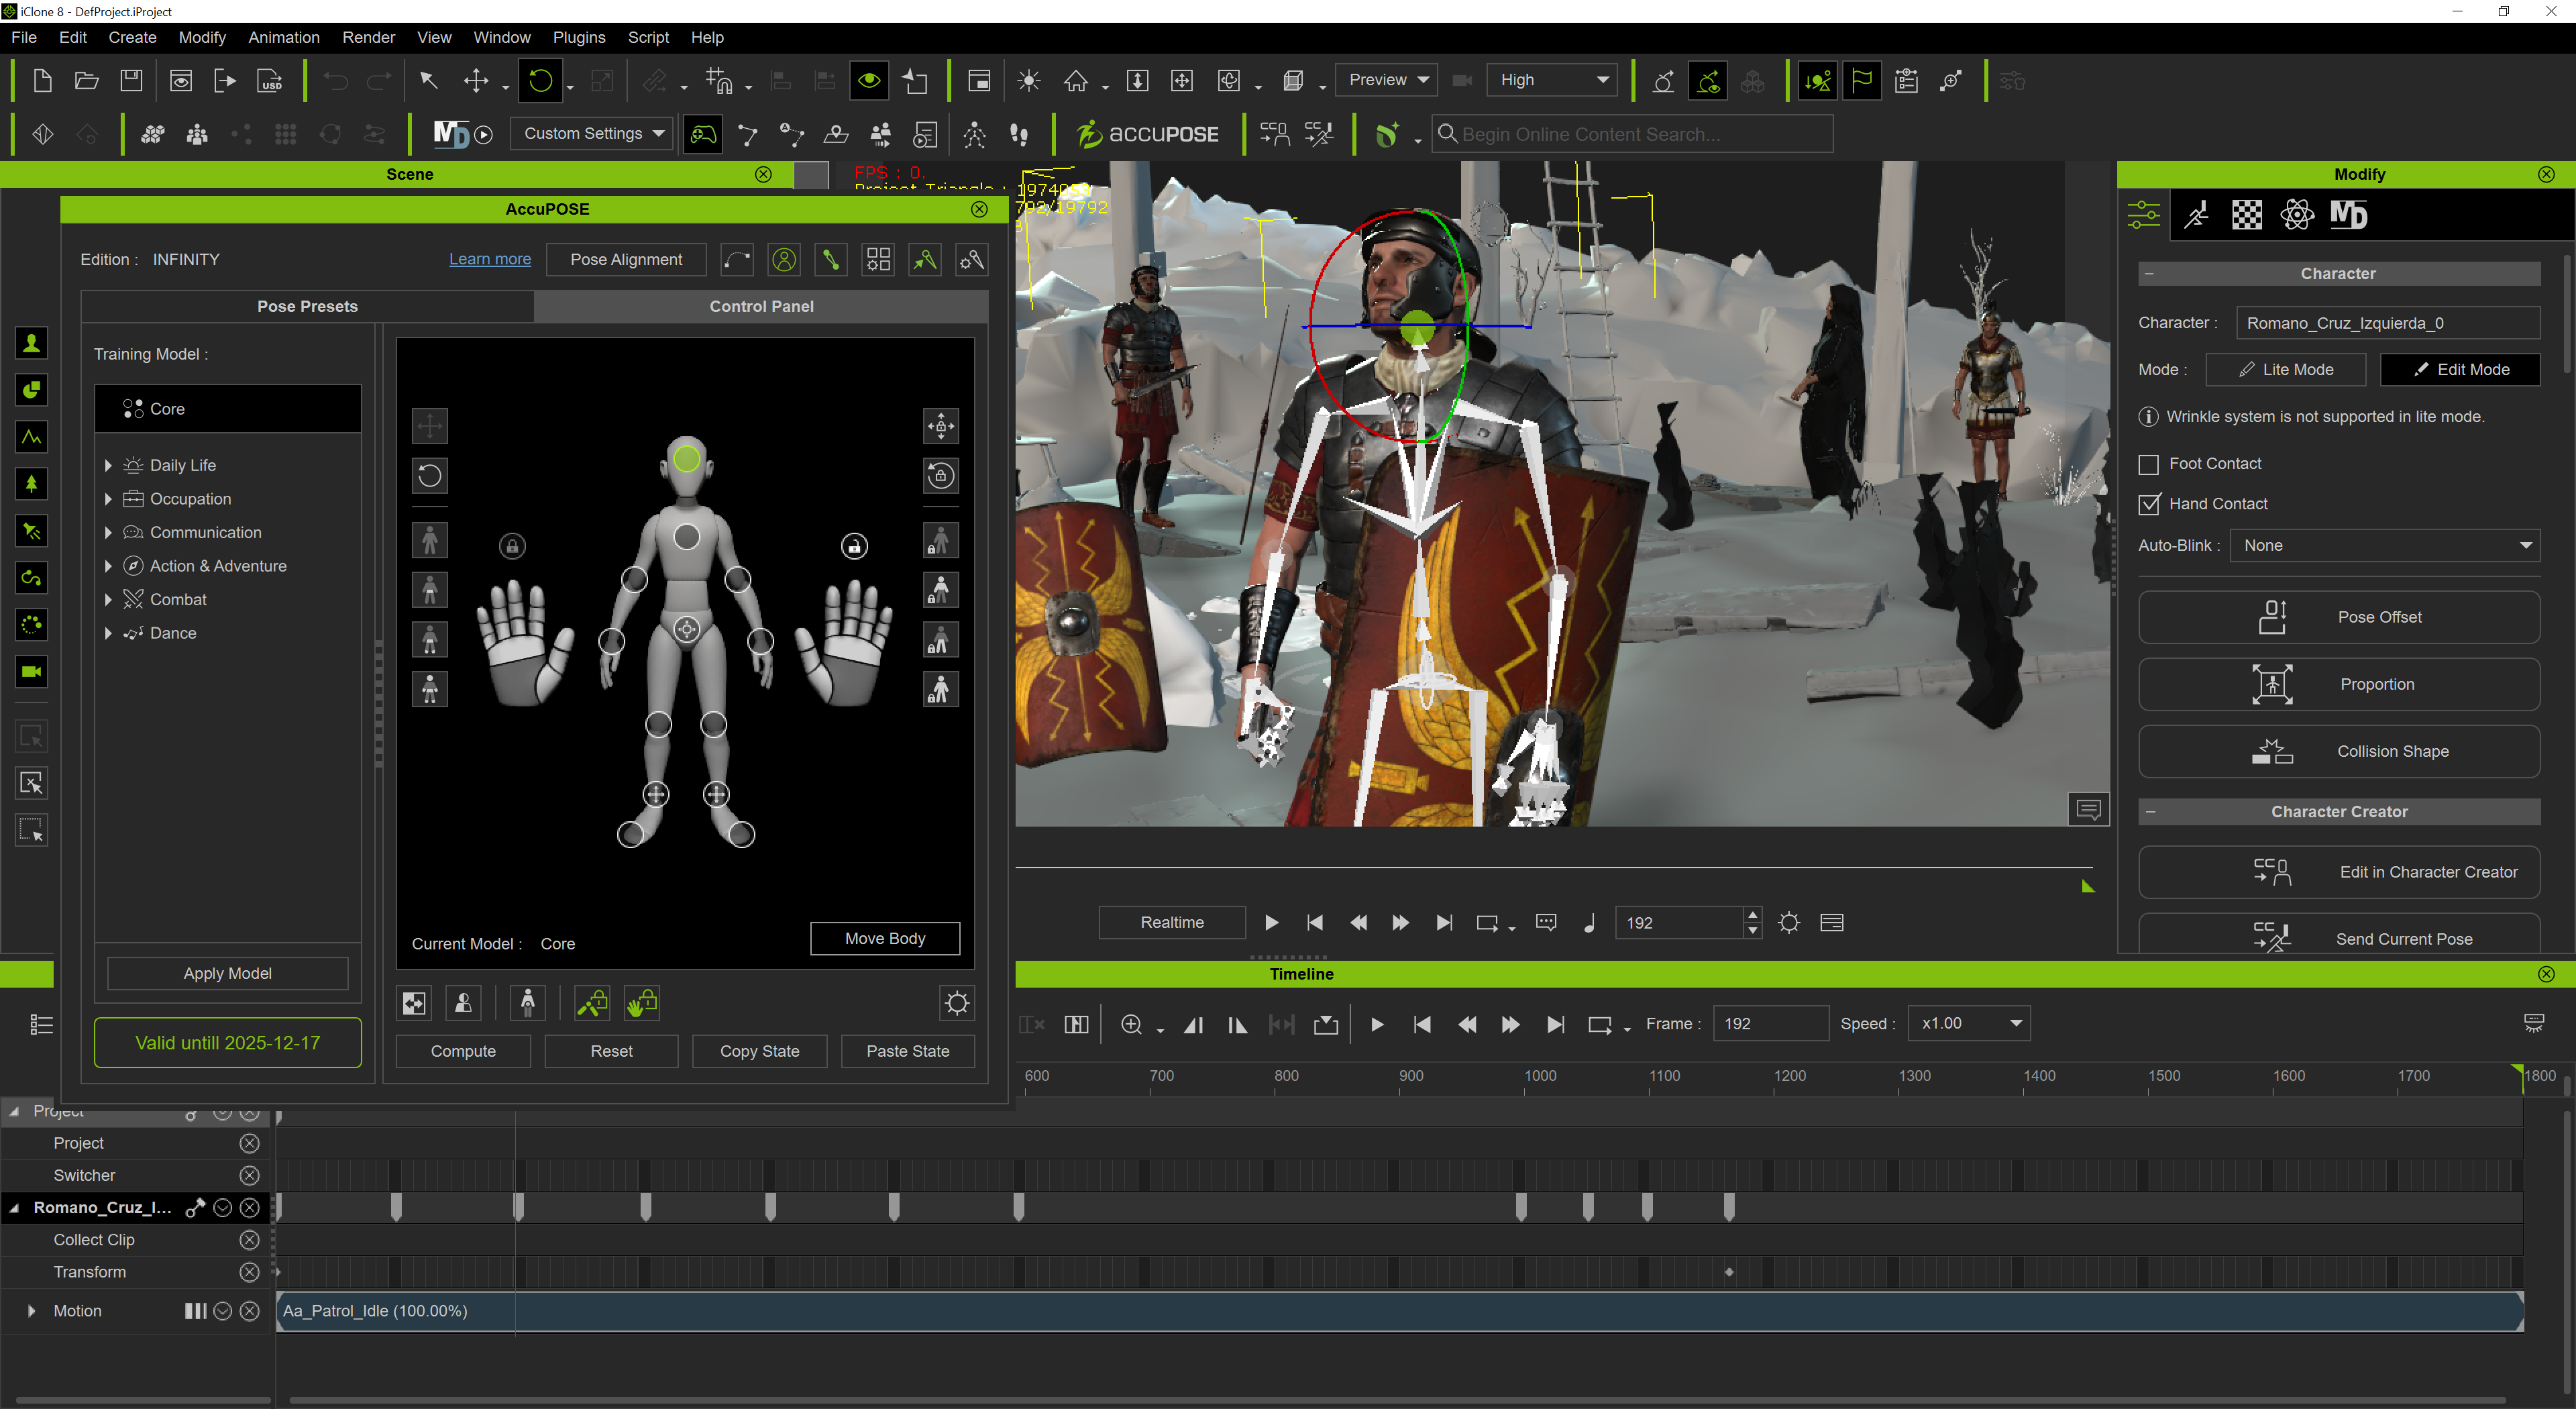Click the sun Project Settings icon near frame field
This screenshot has height=1409, width=2576.
(1789, 923)
